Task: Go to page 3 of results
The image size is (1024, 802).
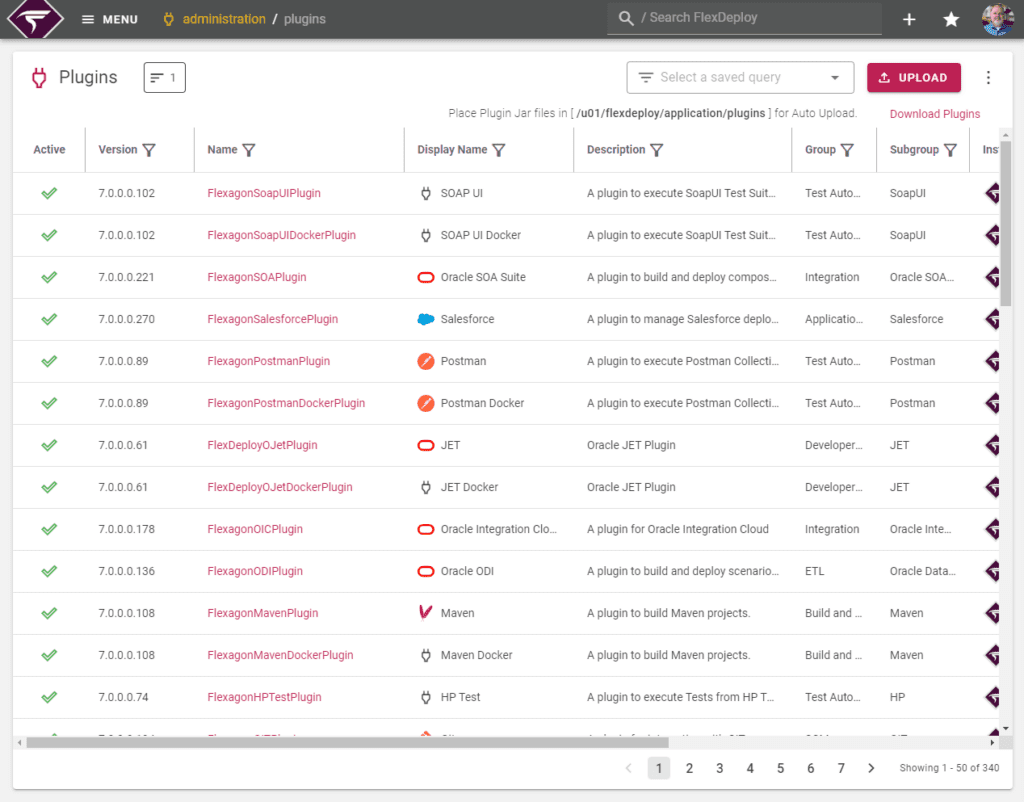Action: click(719, 767)
